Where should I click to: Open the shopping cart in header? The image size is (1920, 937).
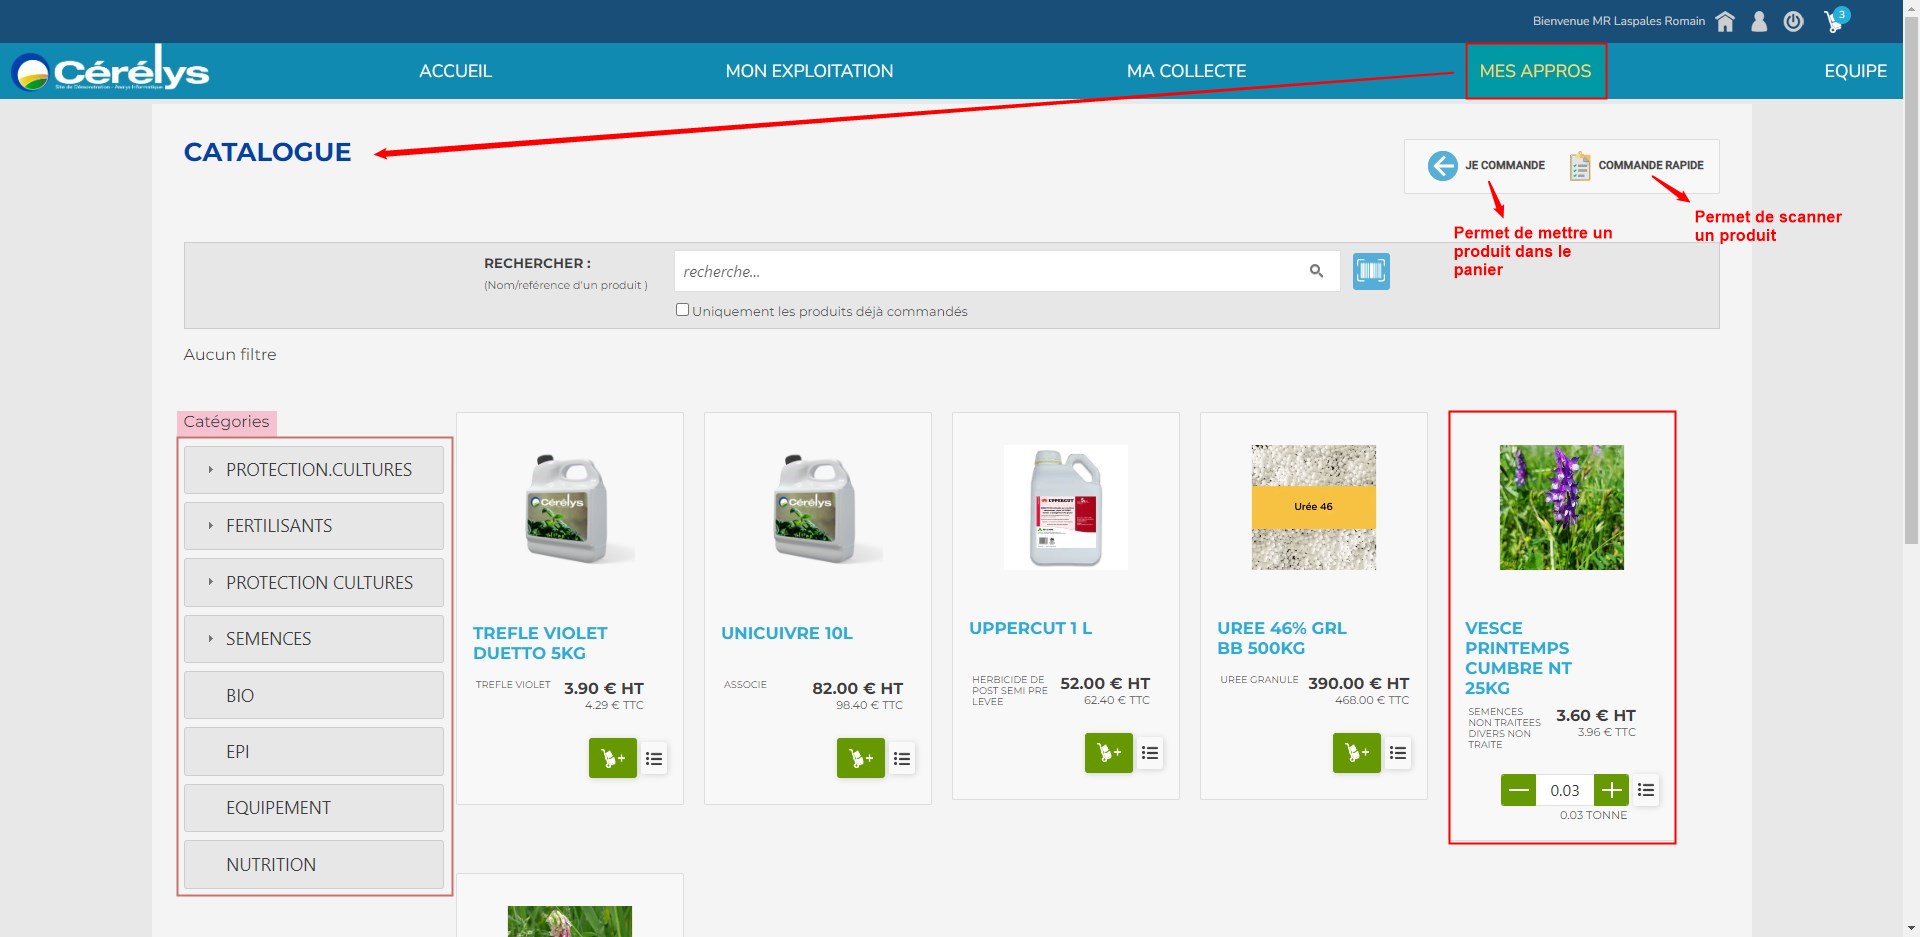[1834, 21]
